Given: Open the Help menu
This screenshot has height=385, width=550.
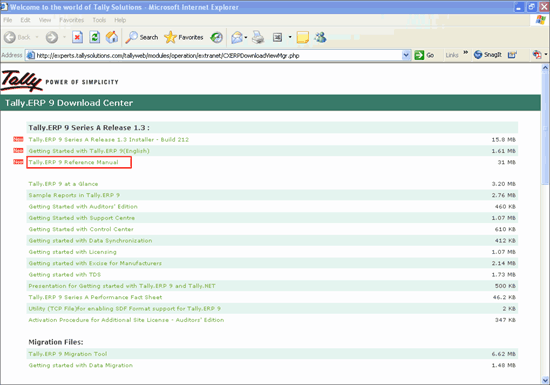Looking at the screenshot, I should pos(120,20).
